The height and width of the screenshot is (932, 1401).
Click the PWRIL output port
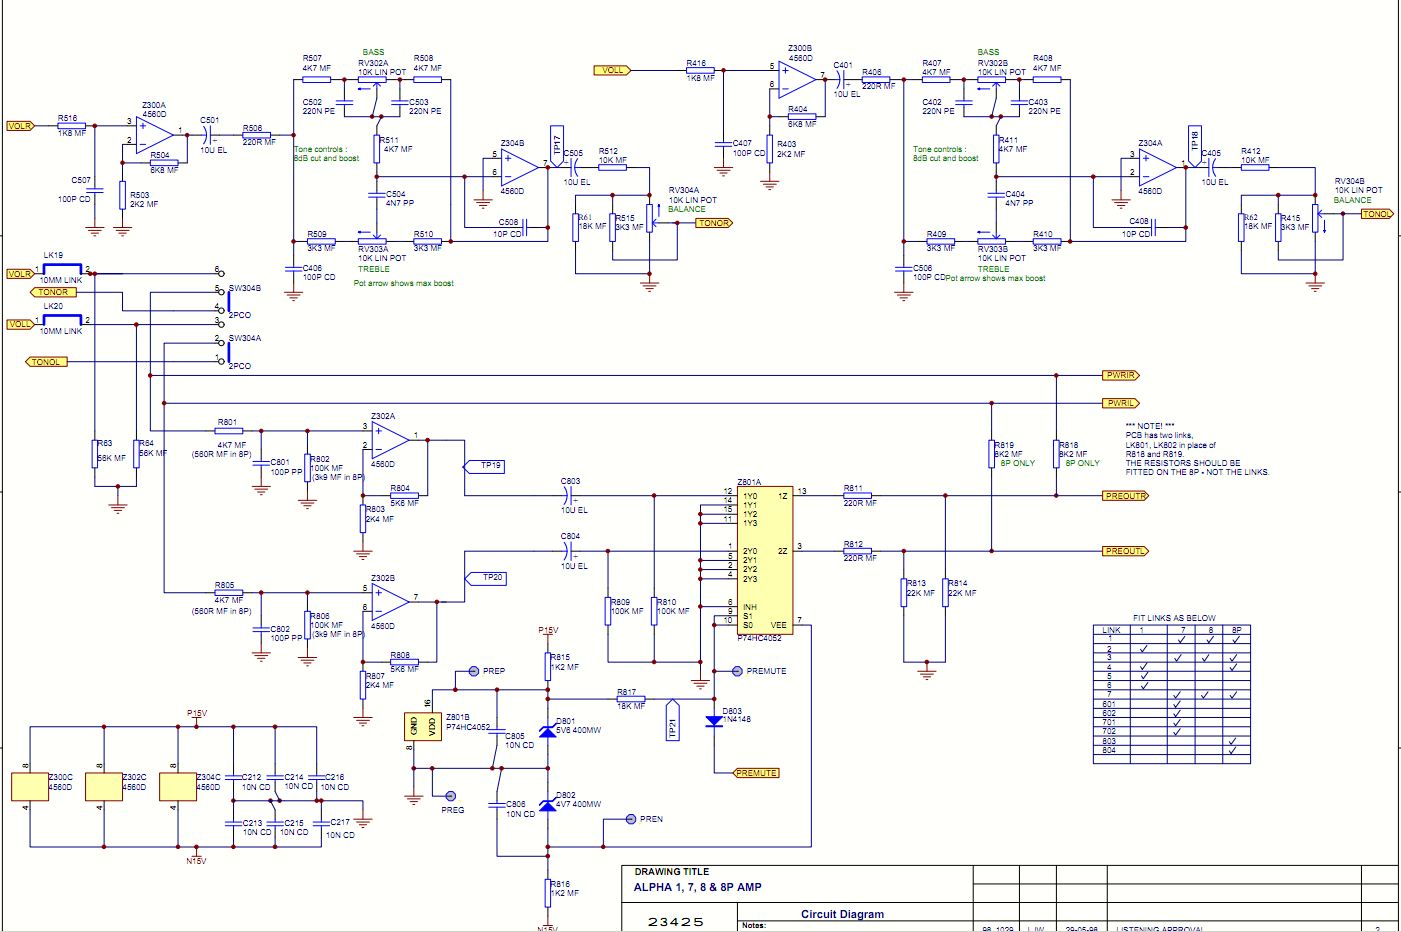click(x=1121, y=403)
